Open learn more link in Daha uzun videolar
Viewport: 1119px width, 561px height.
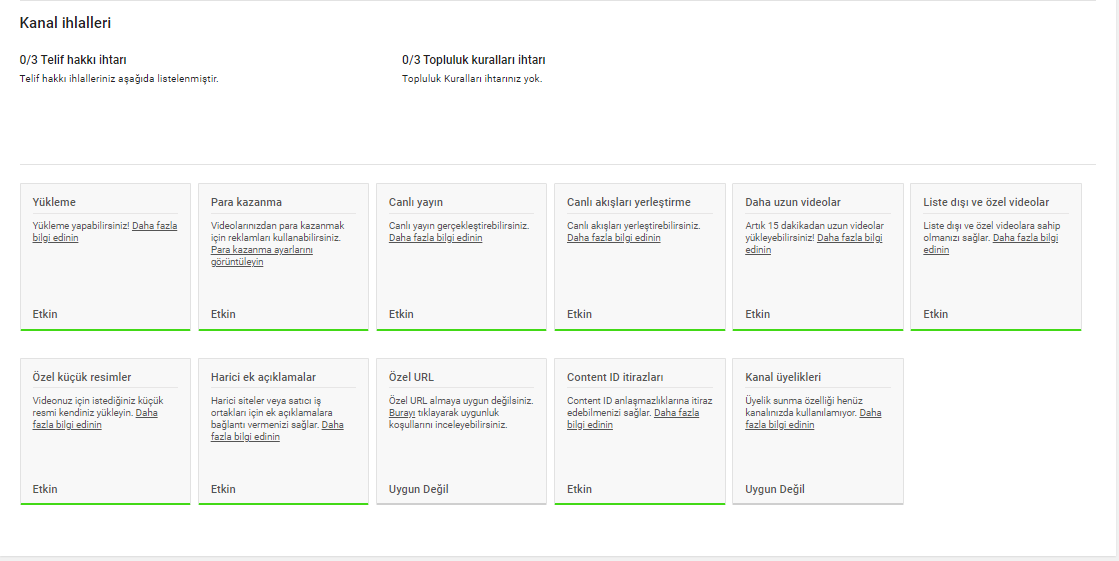849,238
